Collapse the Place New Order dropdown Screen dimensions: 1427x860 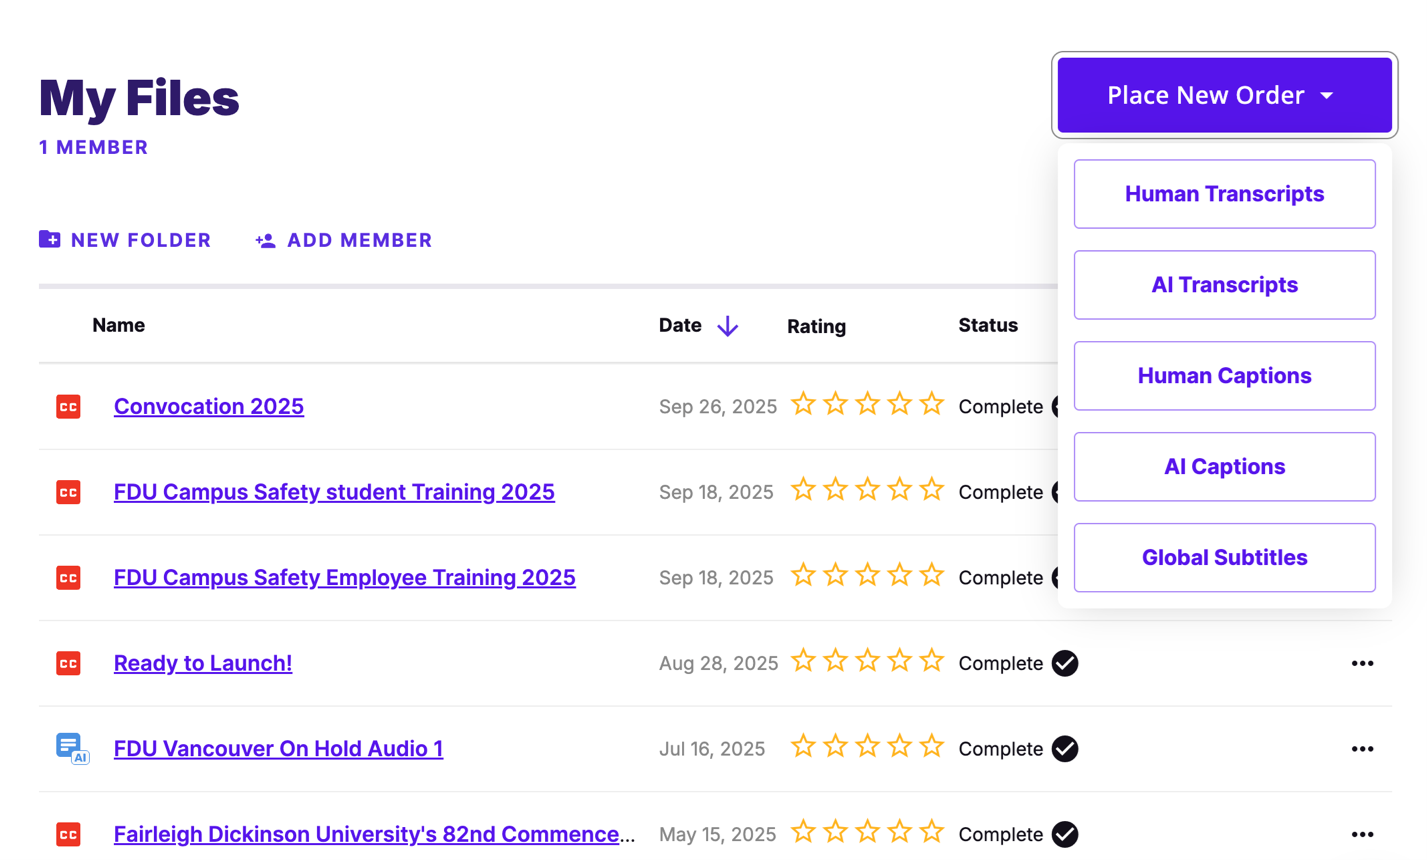click(1222, 94)
